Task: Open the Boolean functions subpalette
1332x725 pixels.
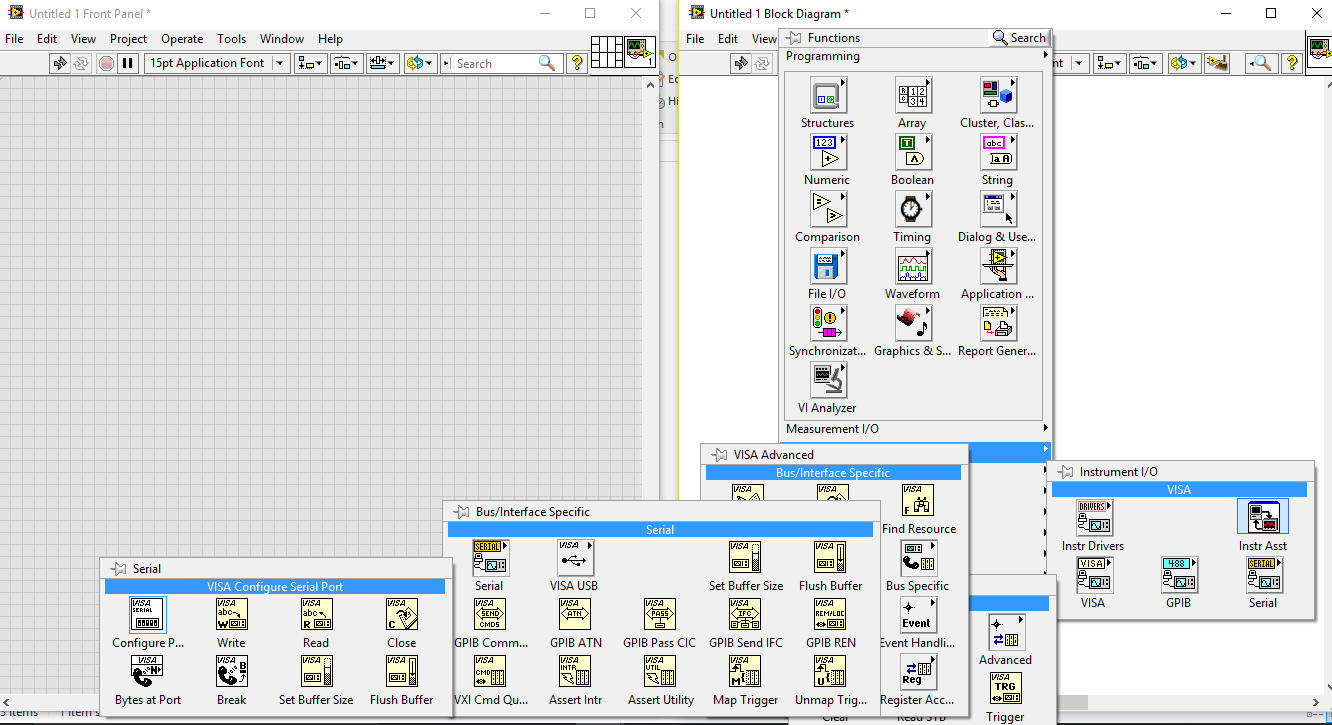Action: point(912,153)
